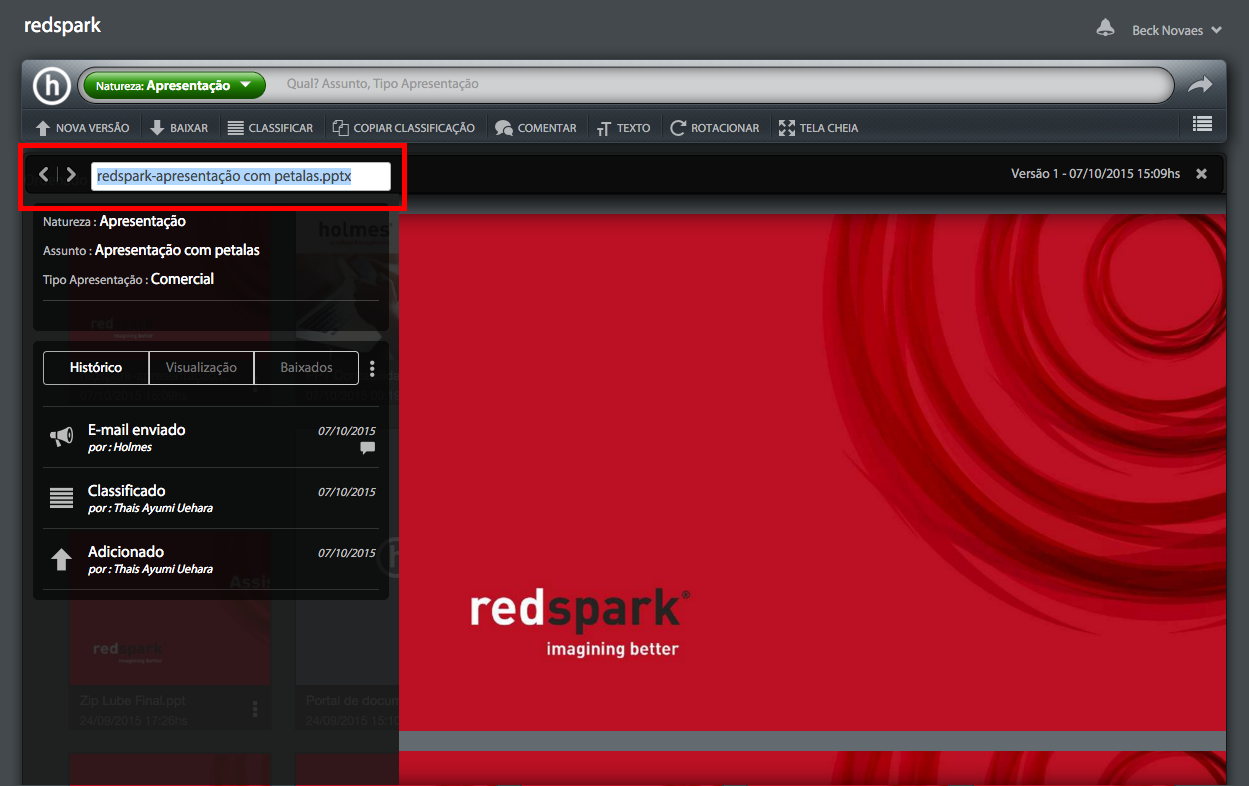Click the share arrow icon beside the search bar
The height and width of the screenshot is (786, 1249).
pyautogui.click(x=1200, y=86)
